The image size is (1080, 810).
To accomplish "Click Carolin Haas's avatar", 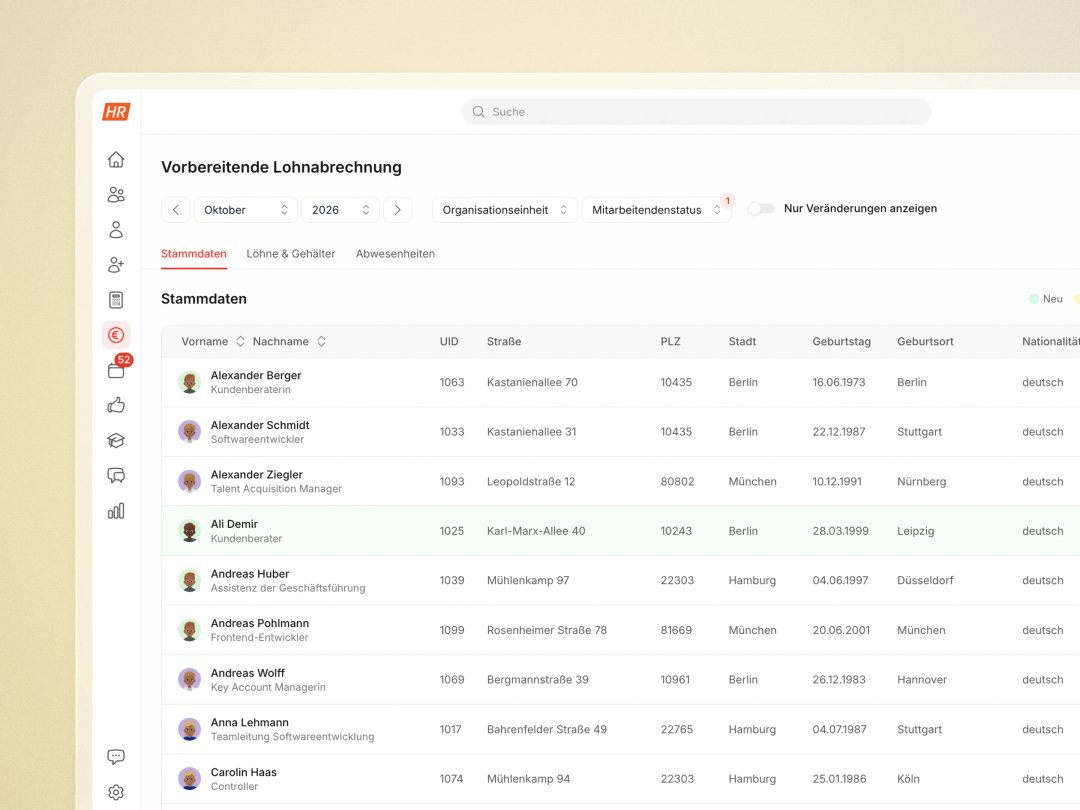I will (189, 778).
